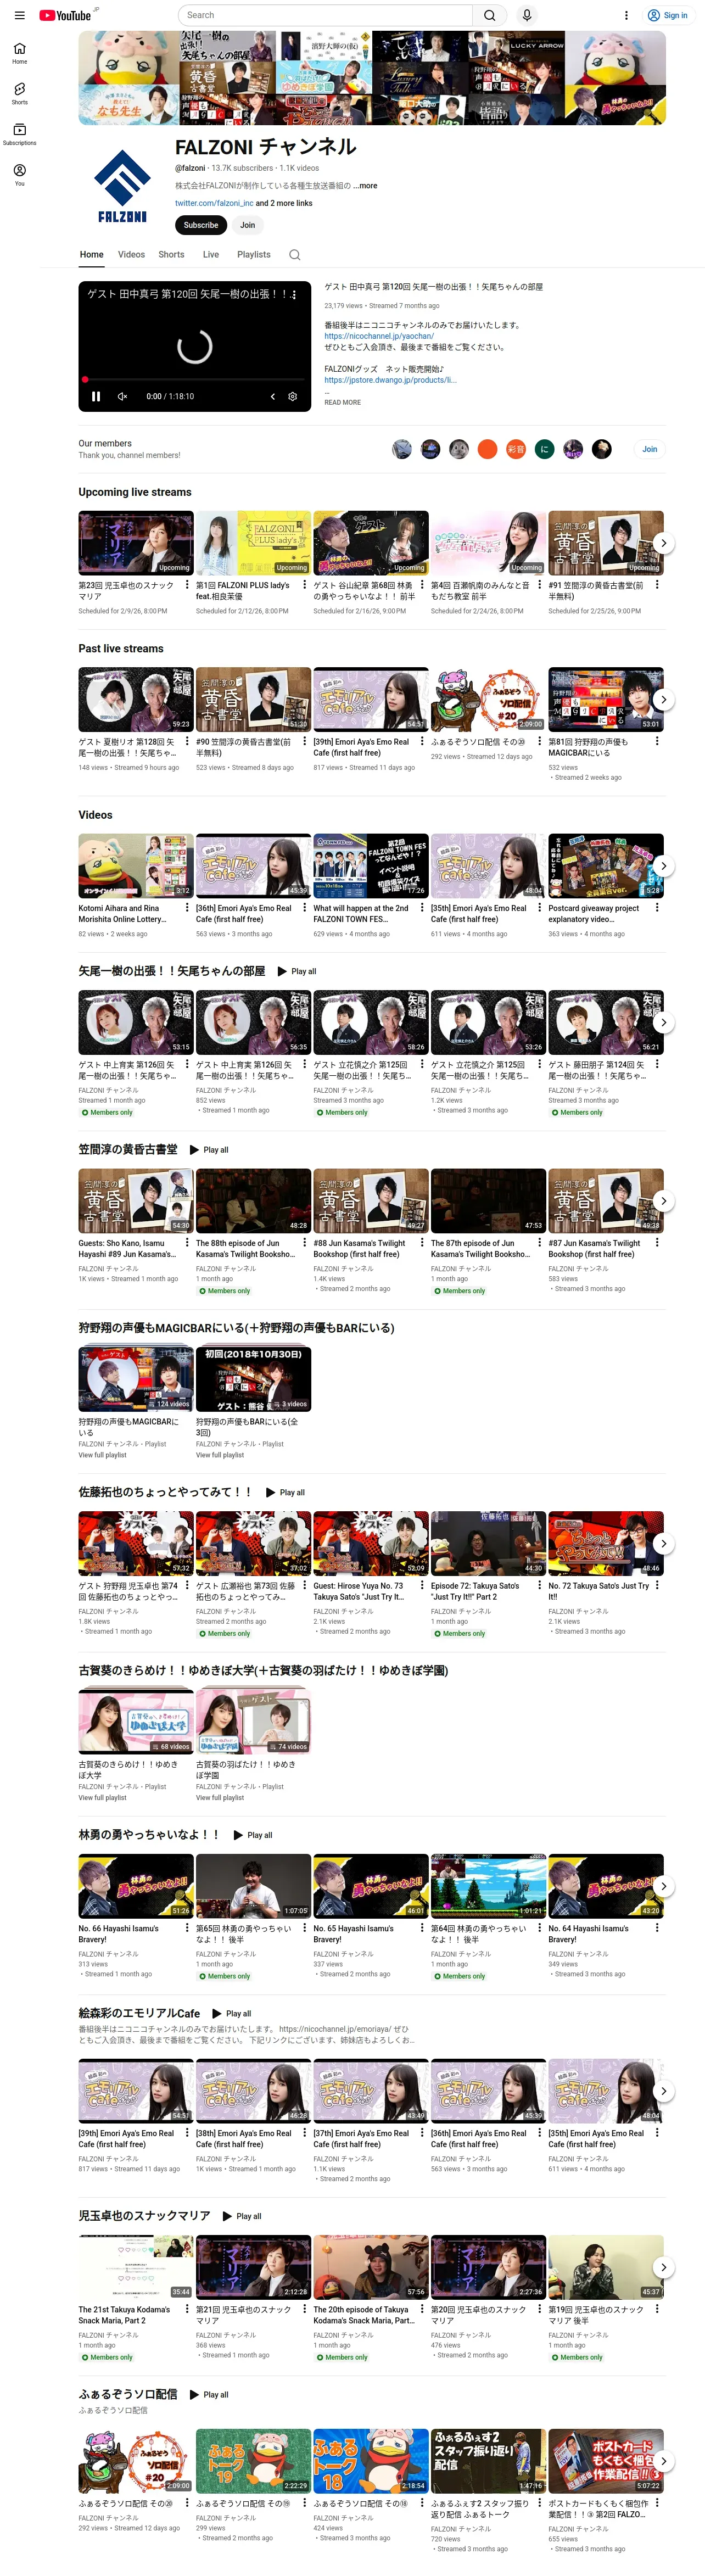Play all 矢尾一樹の出張 playlist
Viewport: 705px width, 2576px height.
click(x=297, y=971)
